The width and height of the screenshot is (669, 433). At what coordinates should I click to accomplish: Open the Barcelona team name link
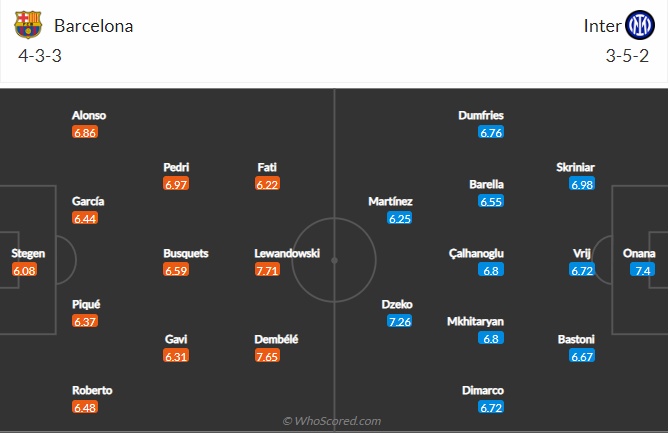[94, 26]
